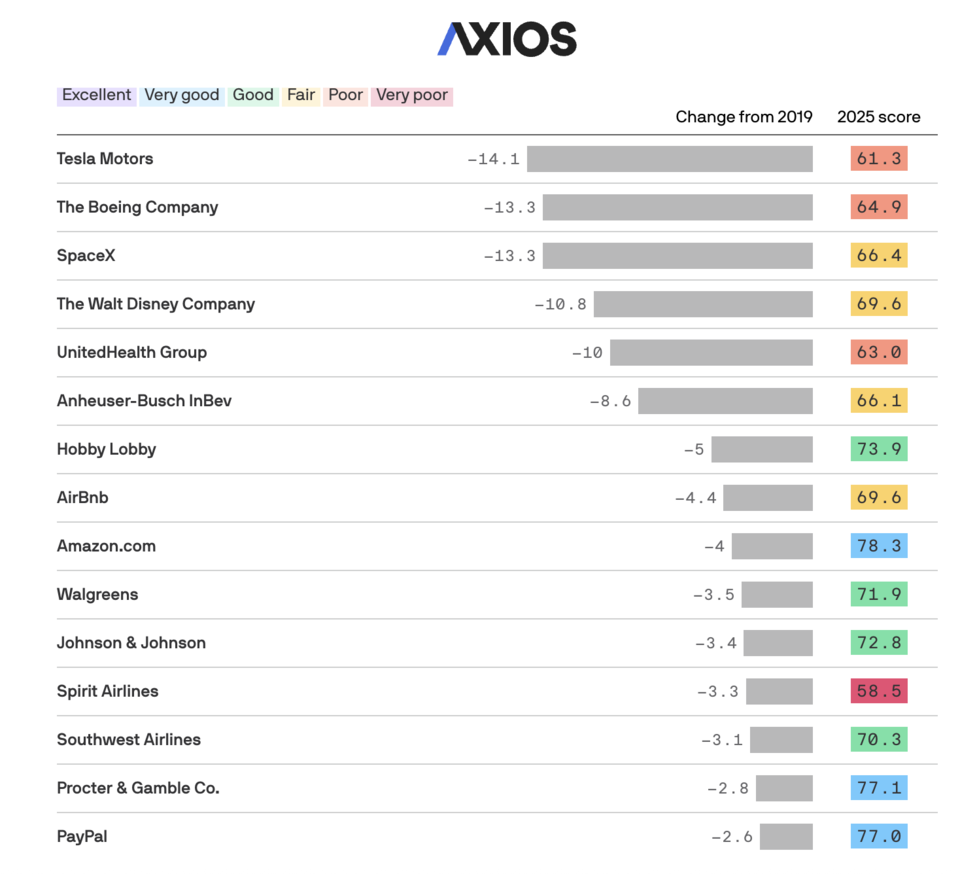The image size is (960, 874).
Task: Click the Fair legend label
Action: coord(301,95)
